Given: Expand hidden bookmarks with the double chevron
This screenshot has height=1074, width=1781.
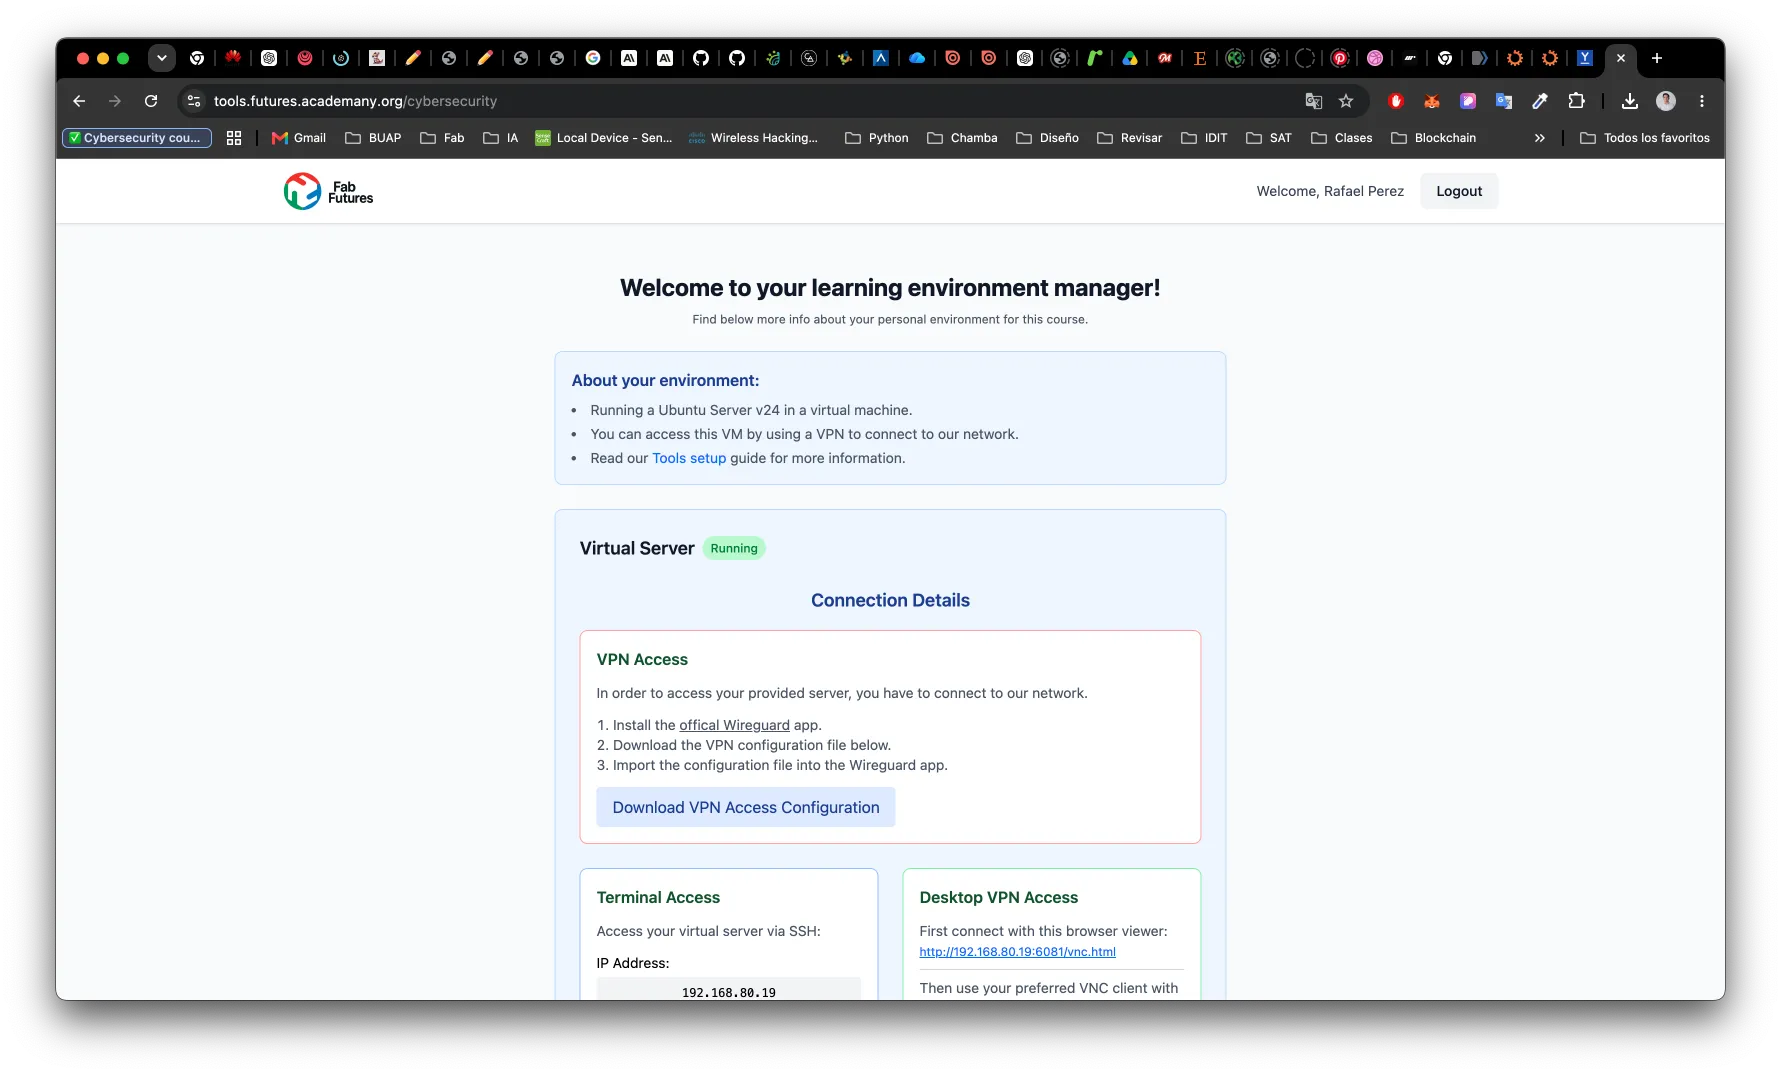Looking at the screenshot, I should pyautogui.click(x=1540, y=138).
